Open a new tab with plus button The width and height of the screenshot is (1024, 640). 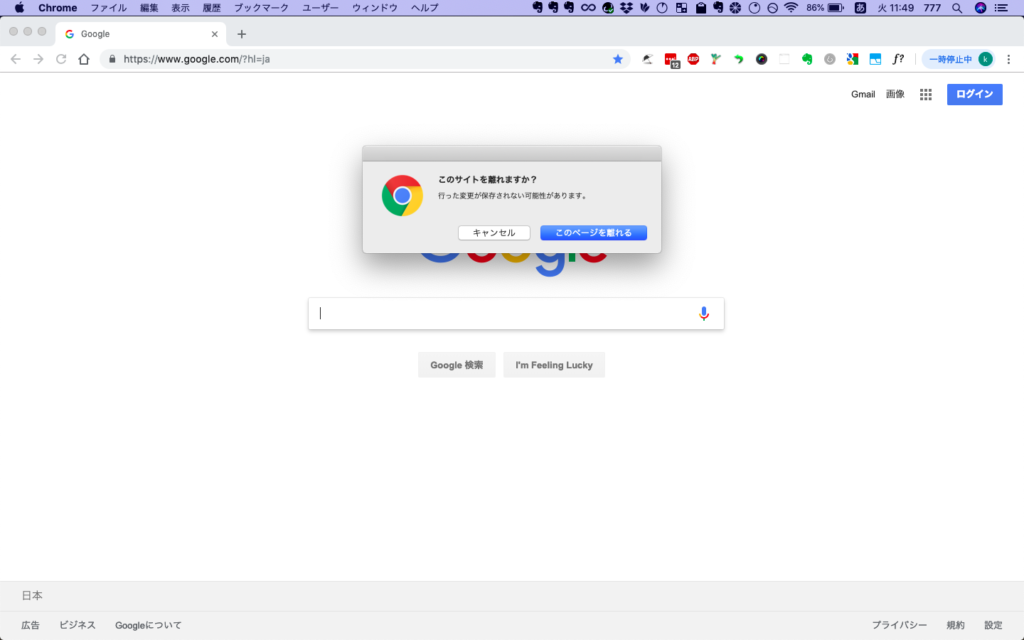(x=241, y=33)
